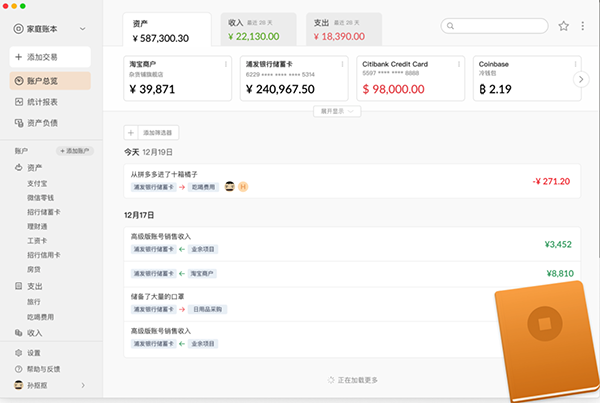Select the 房贷 account
The height and width of the screenshot is (403, 600).
point(34,269)
